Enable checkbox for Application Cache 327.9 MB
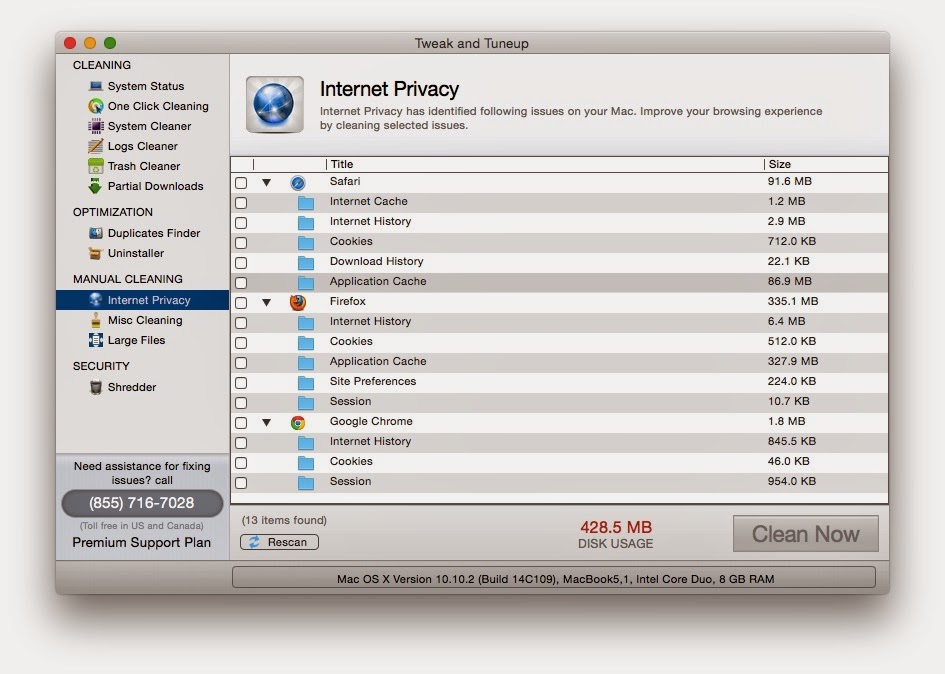 pos(241,362)
